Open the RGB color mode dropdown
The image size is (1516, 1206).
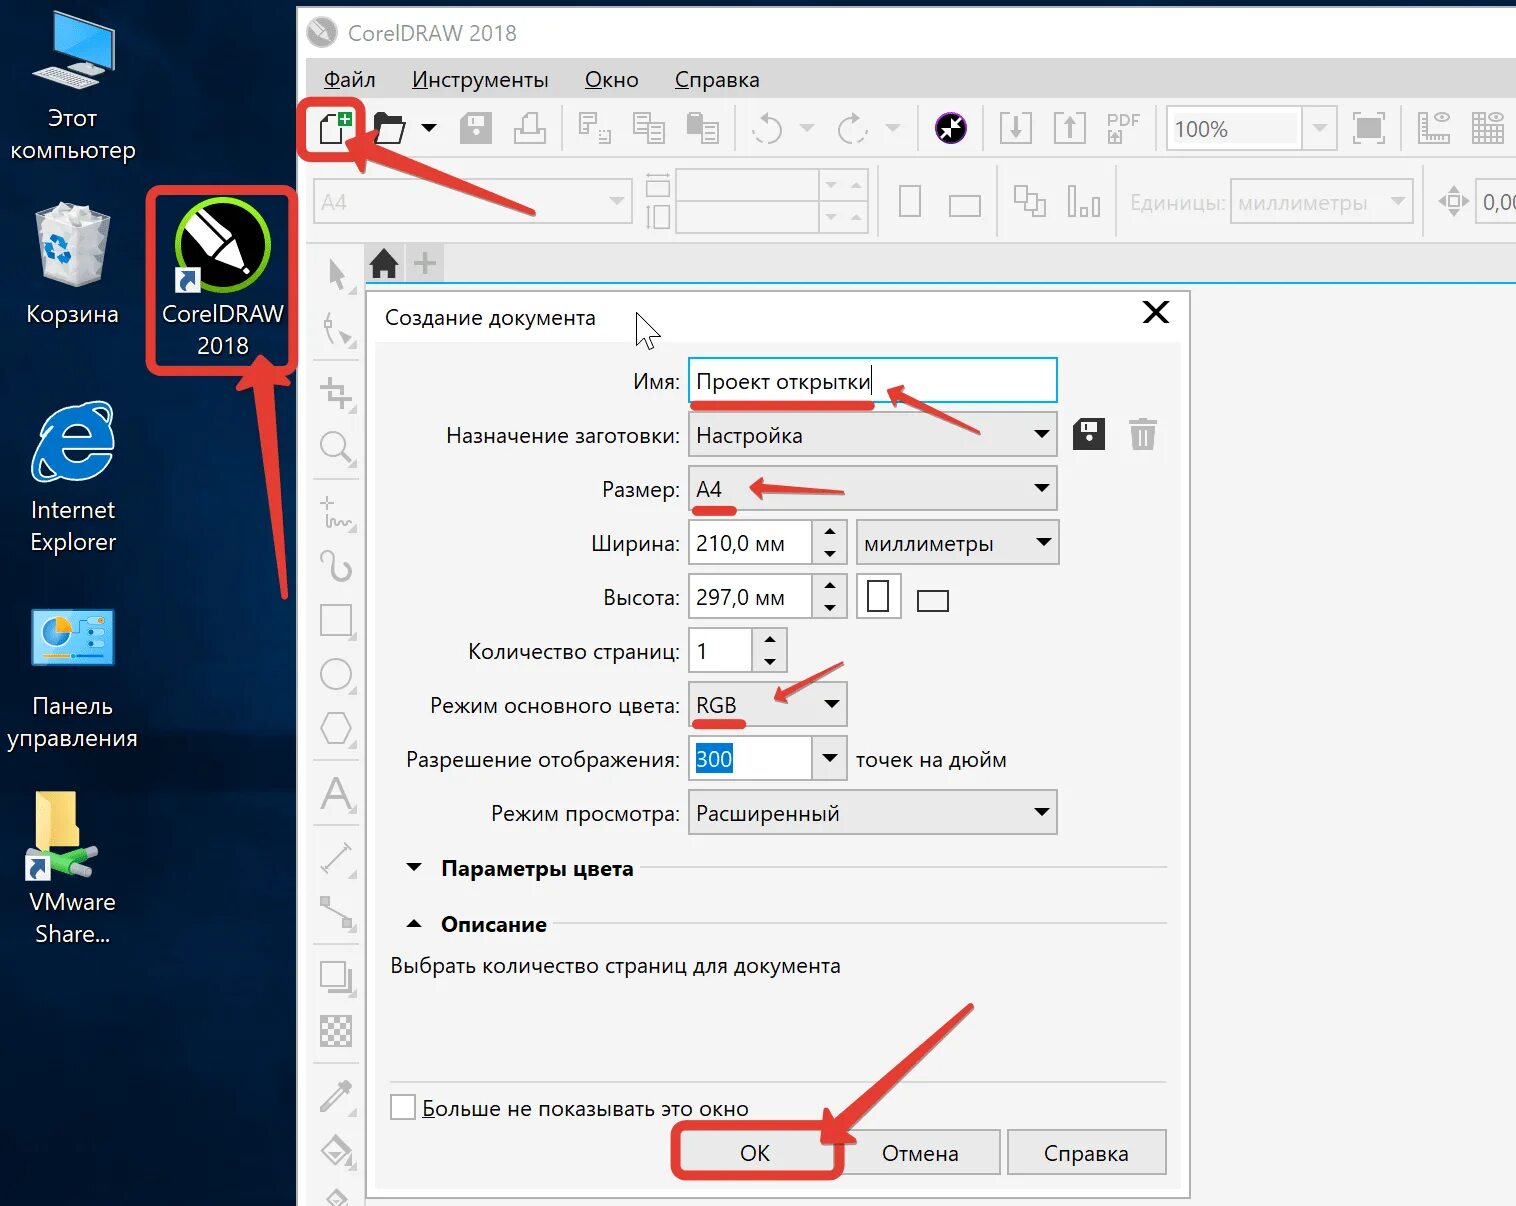[x=767, y=705]
